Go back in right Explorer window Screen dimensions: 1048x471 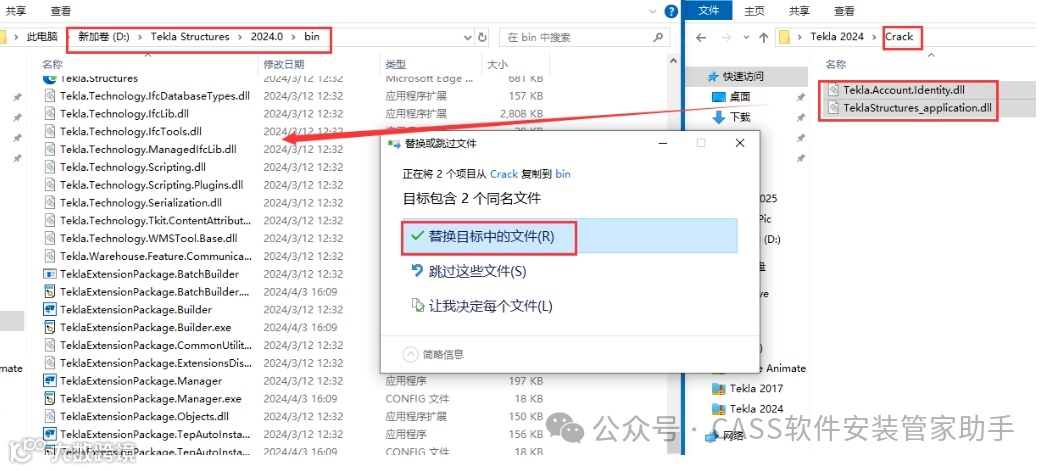pos(701,37)
